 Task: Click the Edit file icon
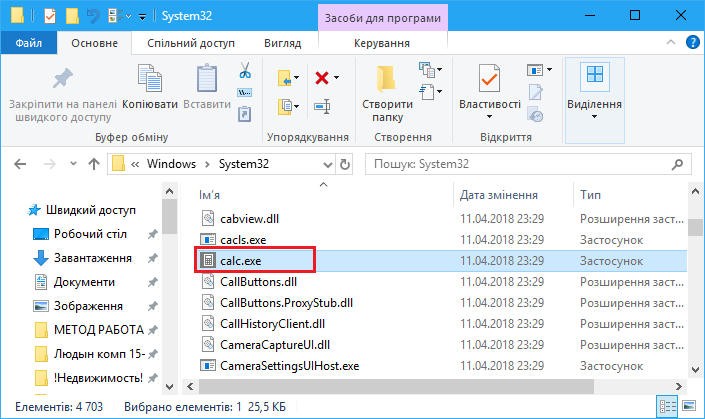click(x=535, y=92)
